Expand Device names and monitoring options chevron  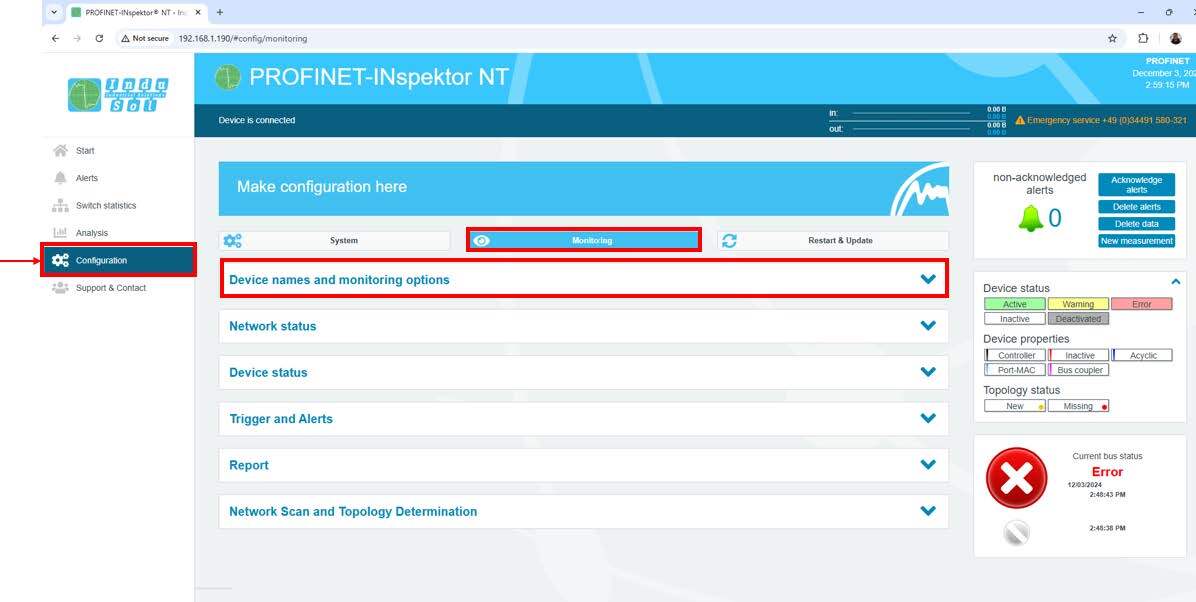point(928,279)
